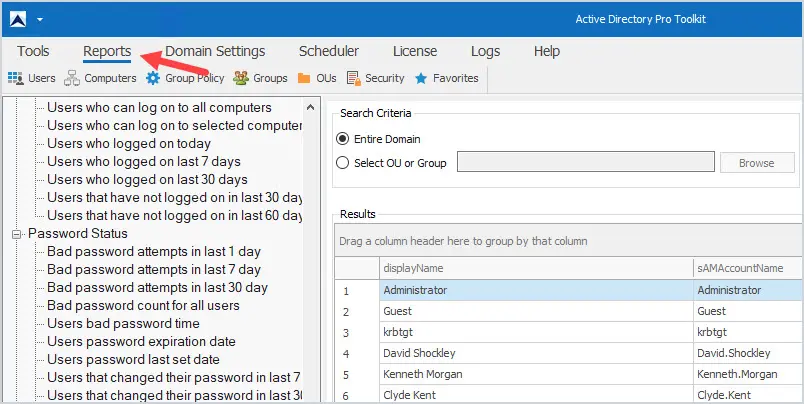Switch to the Domain Settings tab
This screenshot has width=804, height=404.
[x=215, y=51]
